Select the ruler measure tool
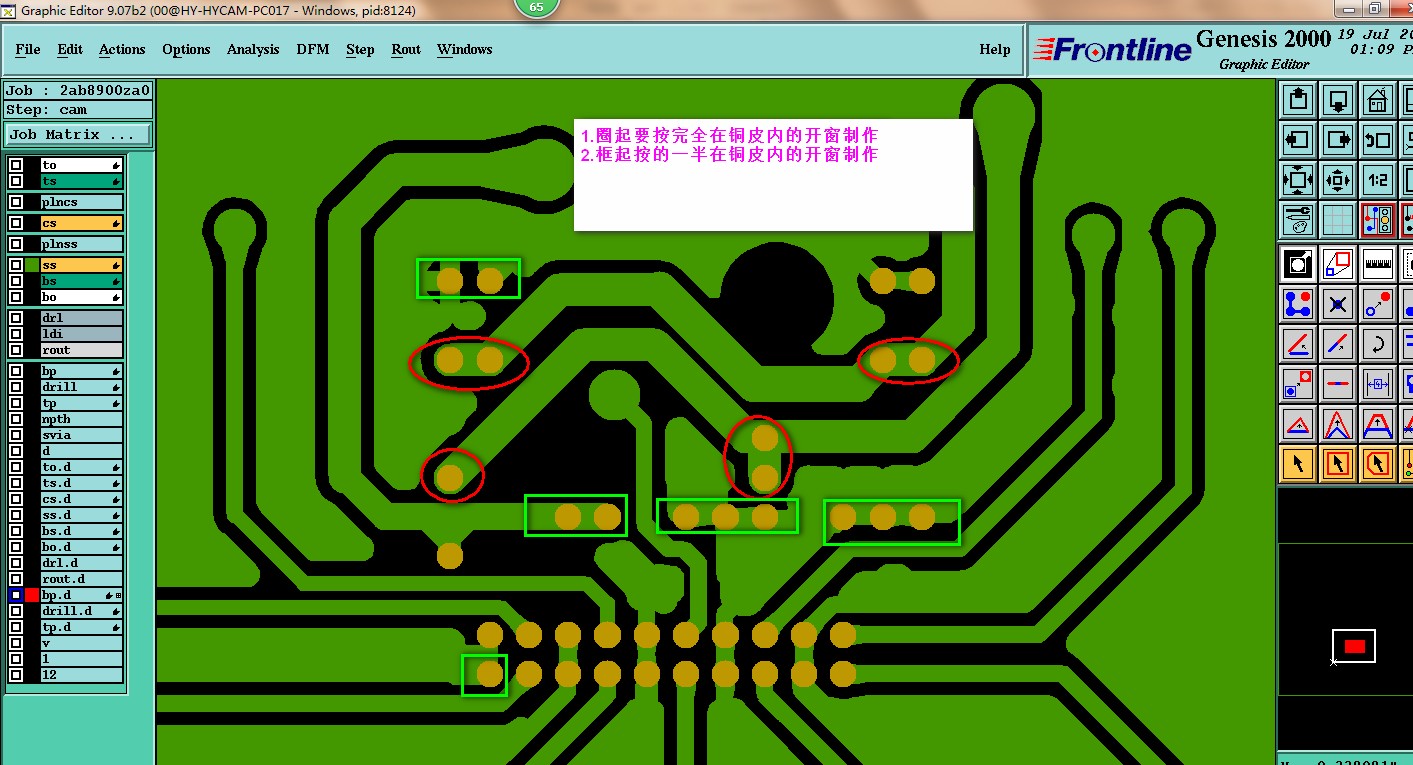This screenshot has width=1413, height=765. coord(1378,264)
